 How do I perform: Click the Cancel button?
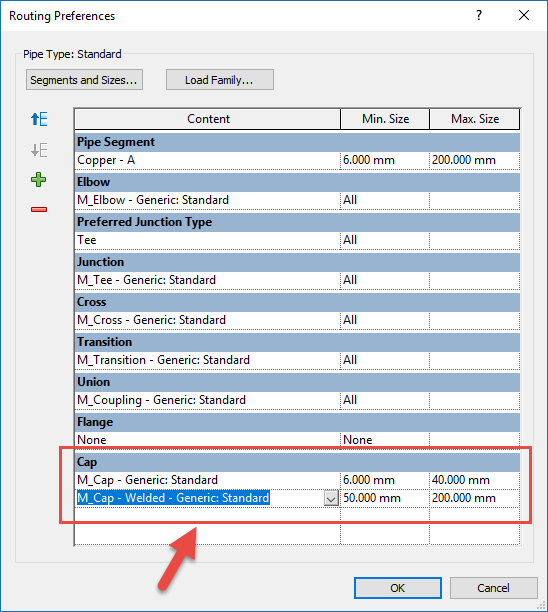(493, 588)
